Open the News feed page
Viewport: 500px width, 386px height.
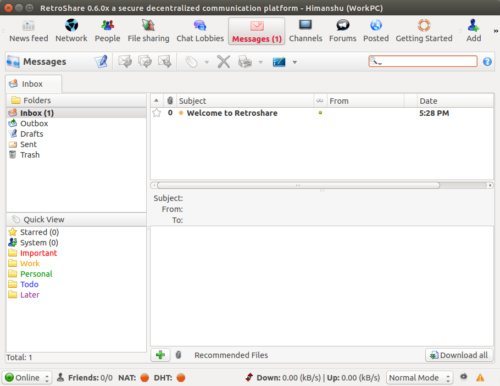click(x=29, y=31)
